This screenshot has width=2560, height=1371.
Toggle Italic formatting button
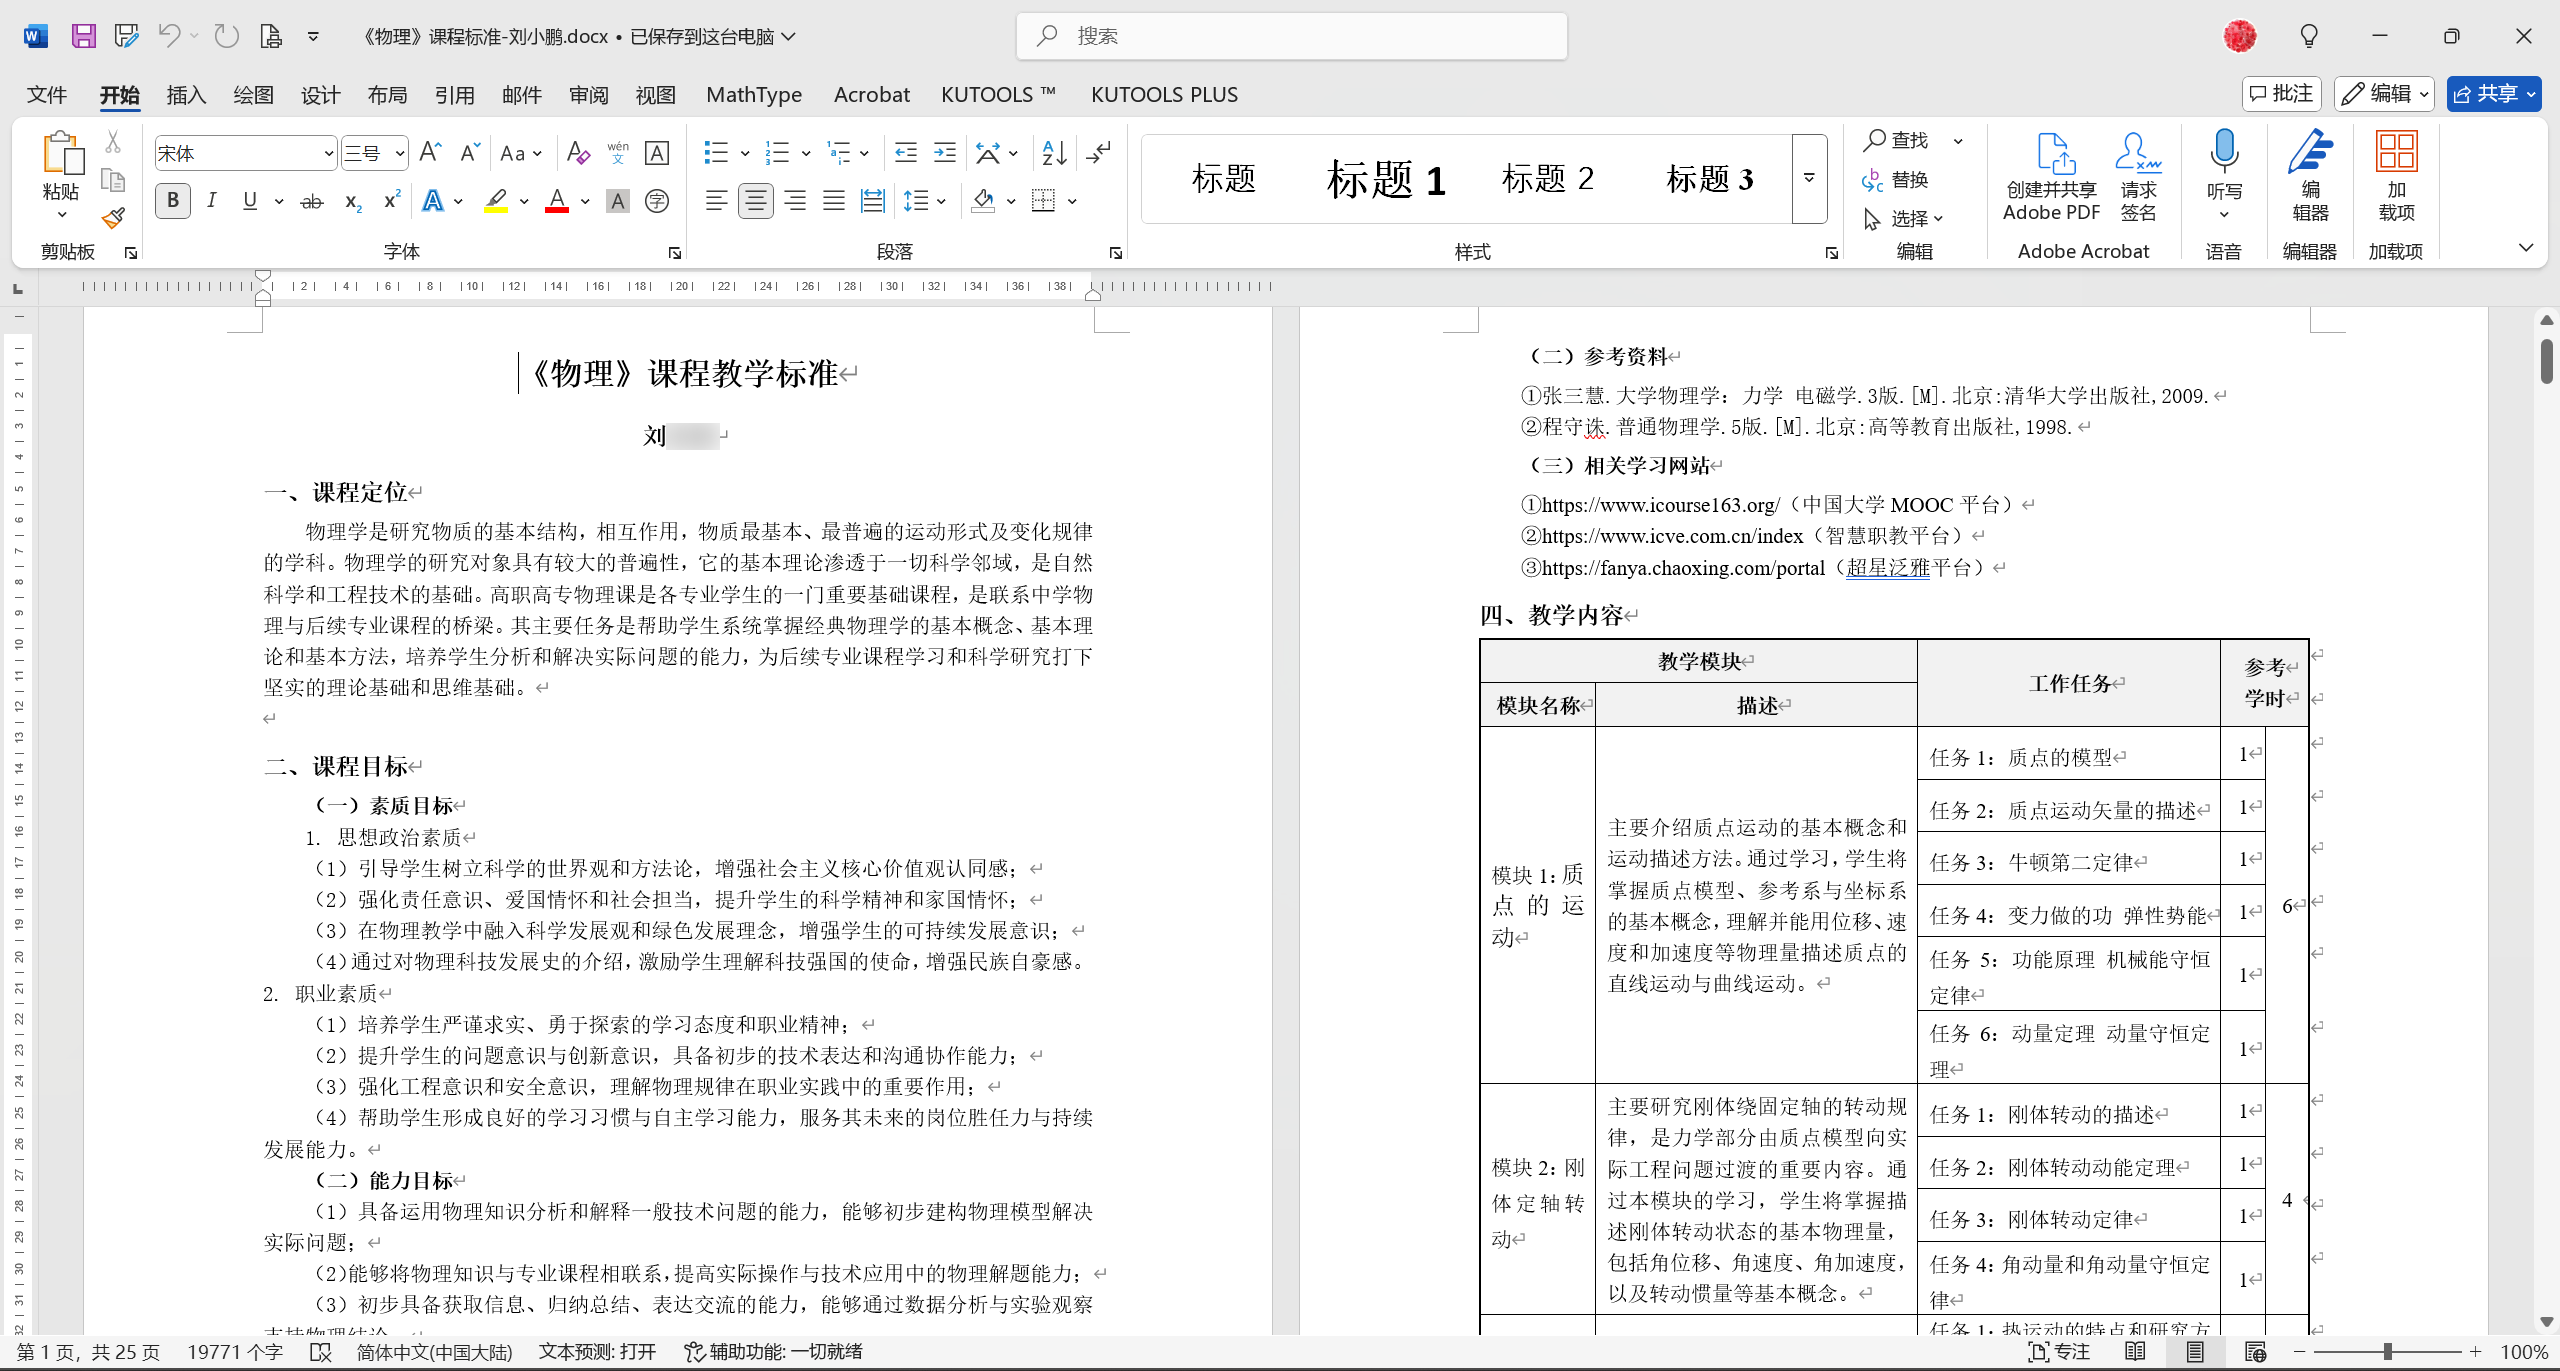point(212,201)
